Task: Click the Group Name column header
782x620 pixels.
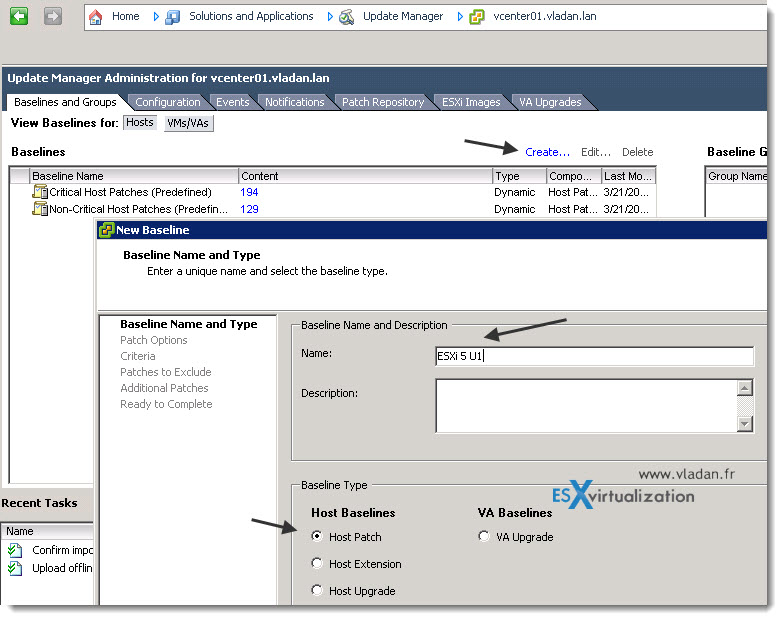Action: coord(737,176)
